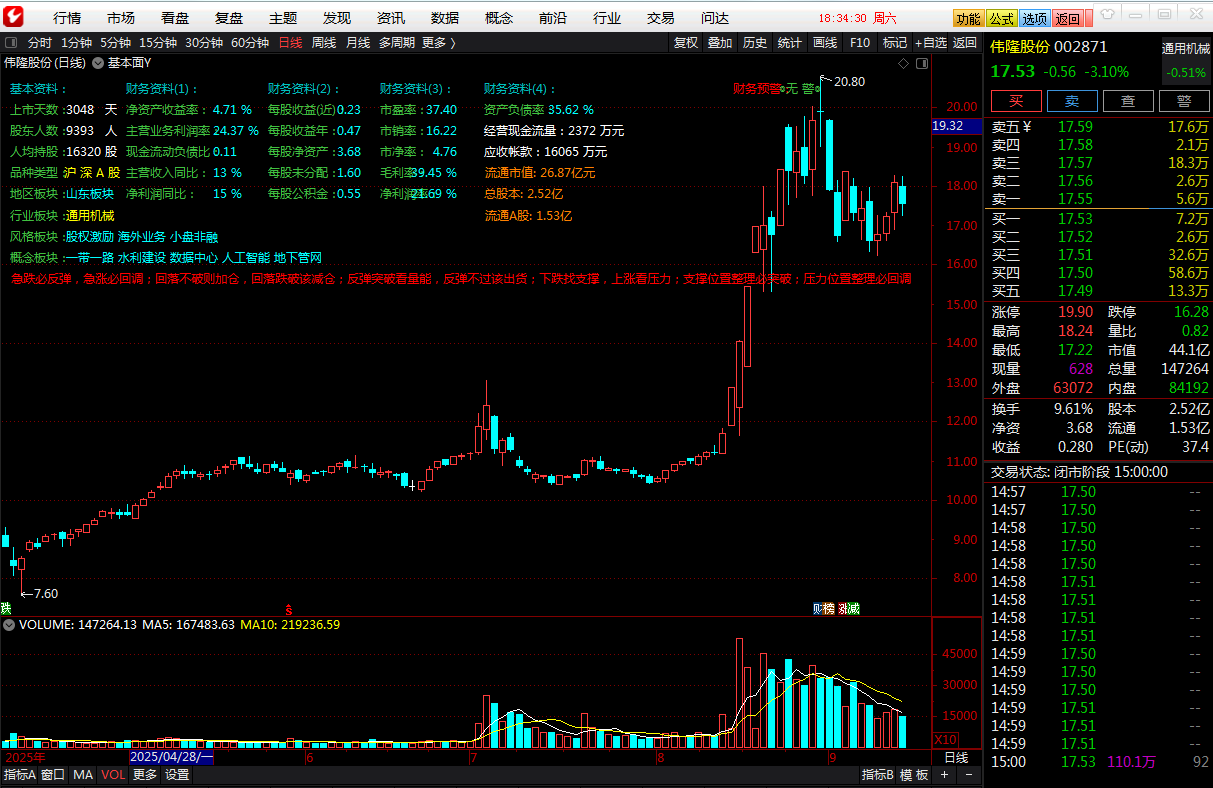Click the orange 功能 button
This screenshot has height=788, width=1213.
[968, 18]
